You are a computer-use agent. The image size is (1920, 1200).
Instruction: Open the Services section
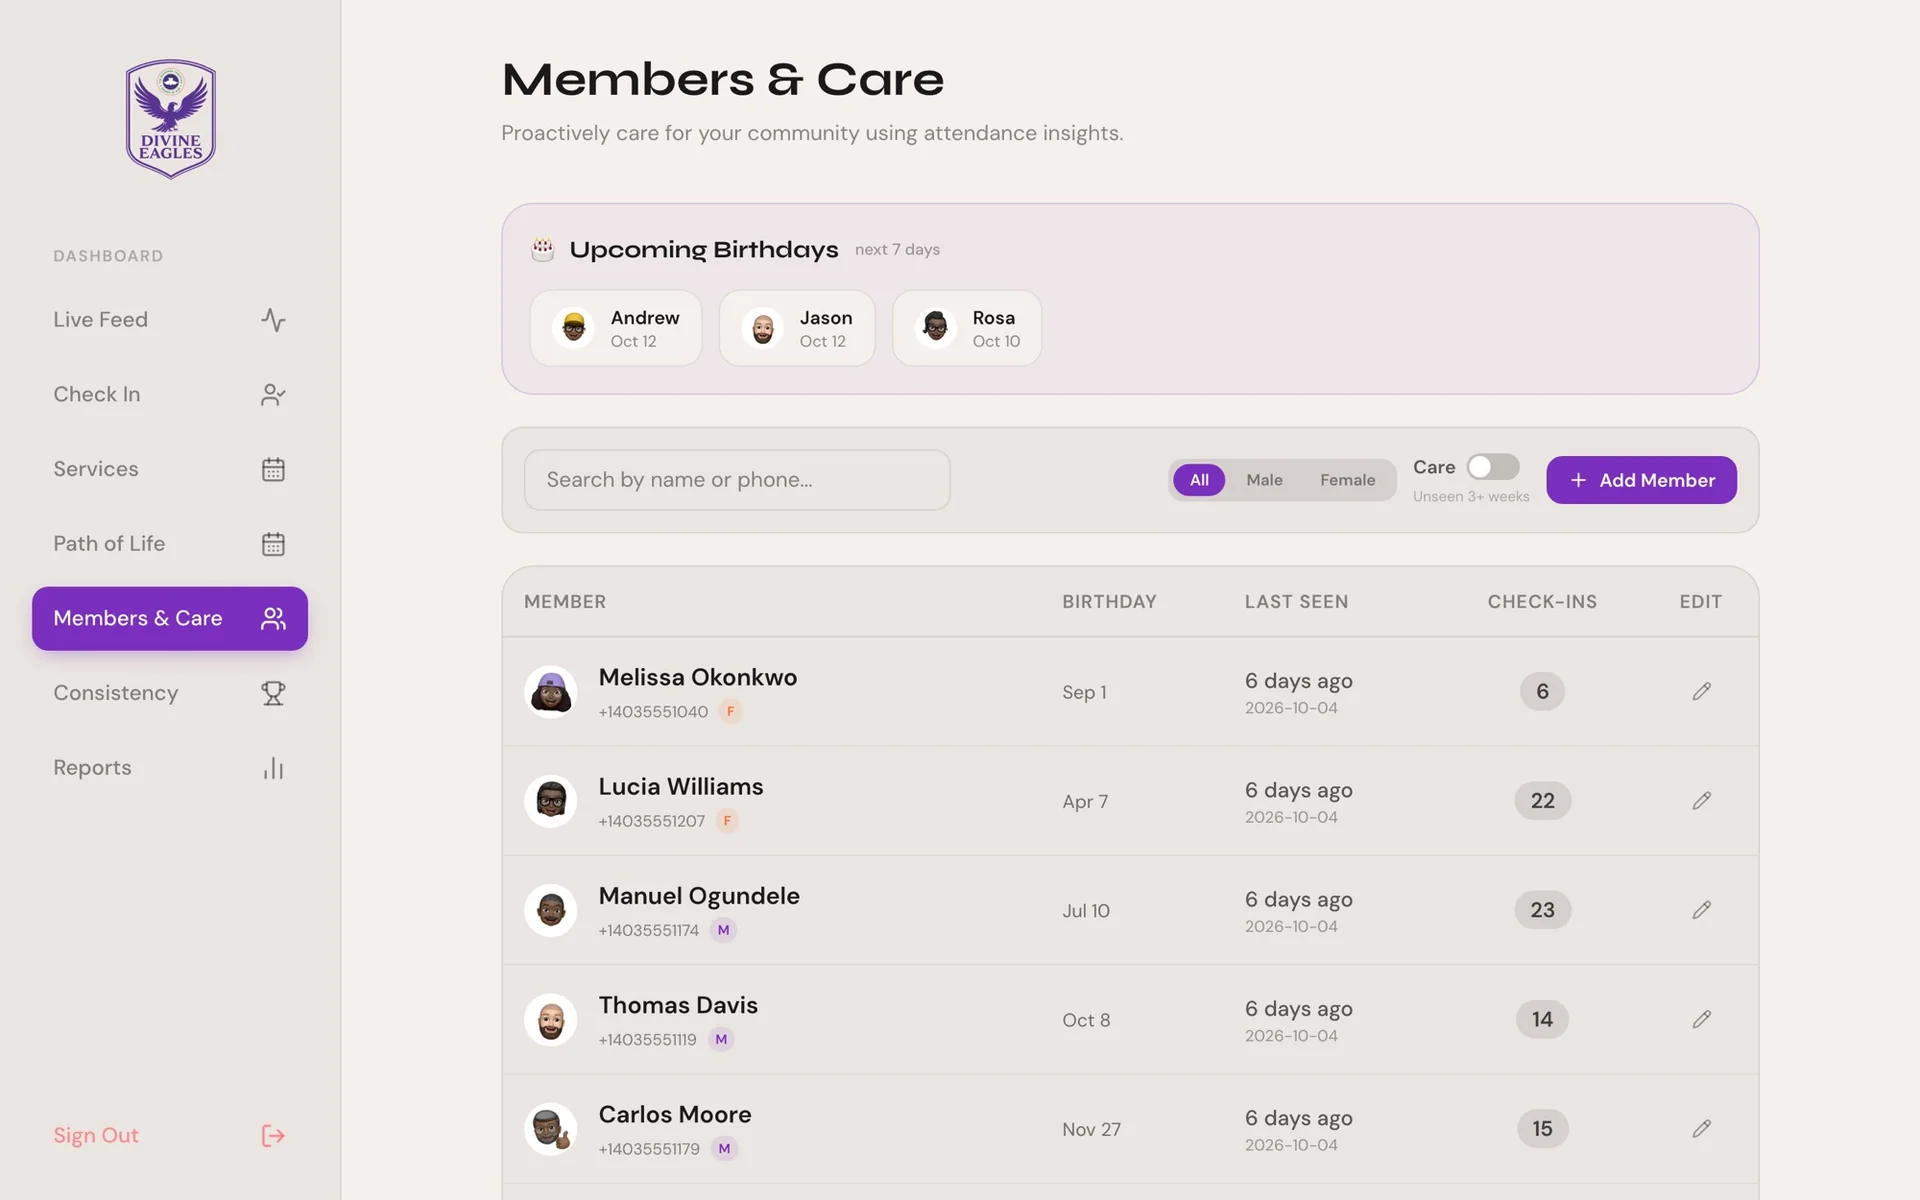point(170,469)
